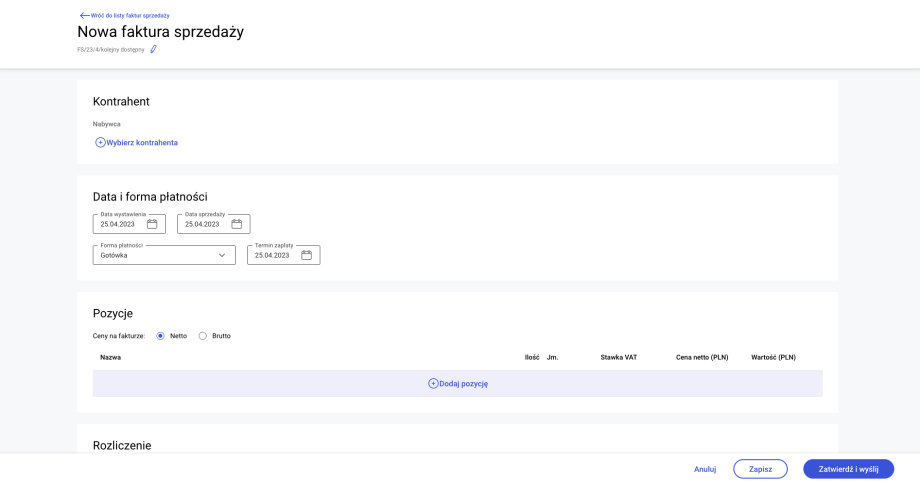Select Brutto price radio button
The image size is (920, 483).
203,336
